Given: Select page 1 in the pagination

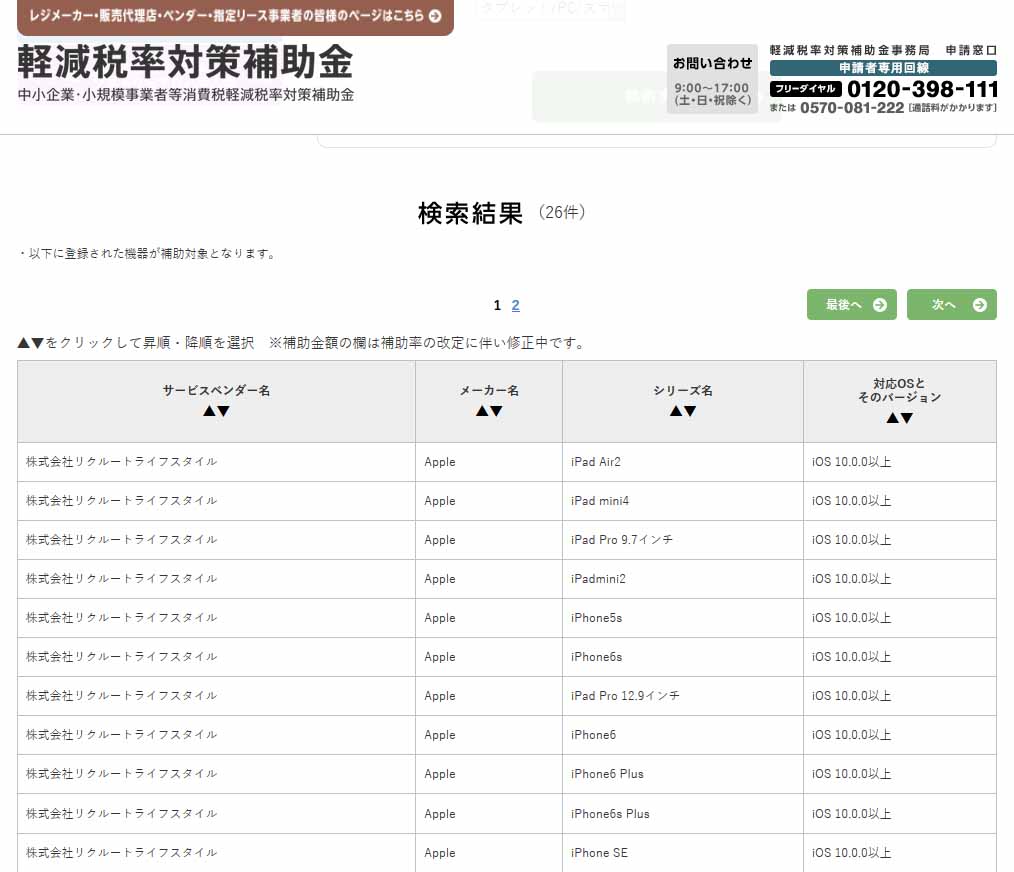Looking at the screenshot, I should 497,305.
